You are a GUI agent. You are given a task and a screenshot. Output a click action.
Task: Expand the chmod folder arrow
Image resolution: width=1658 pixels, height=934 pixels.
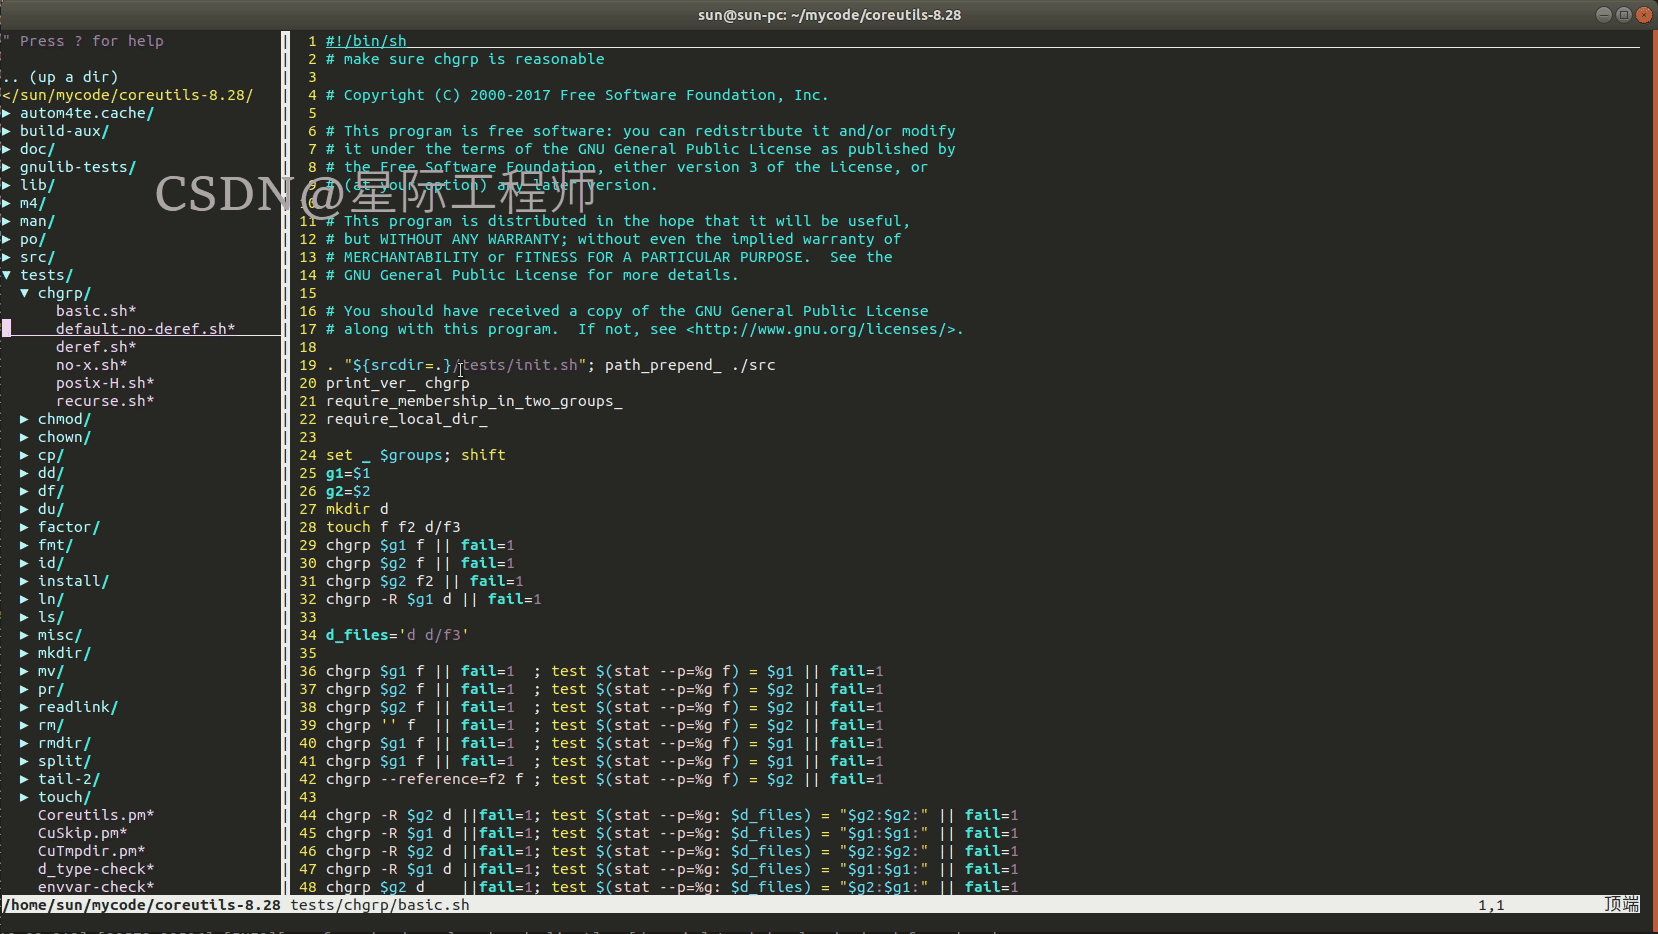tap(24, 419)
